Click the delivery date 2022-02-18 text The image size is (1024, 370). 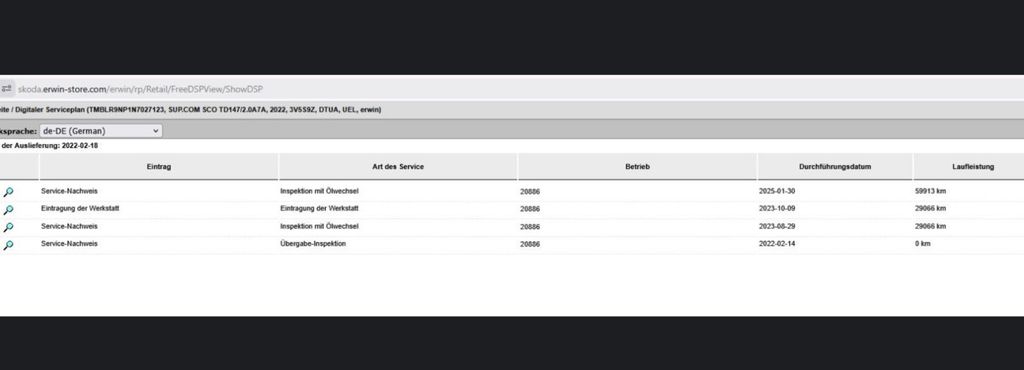[80, 146]
